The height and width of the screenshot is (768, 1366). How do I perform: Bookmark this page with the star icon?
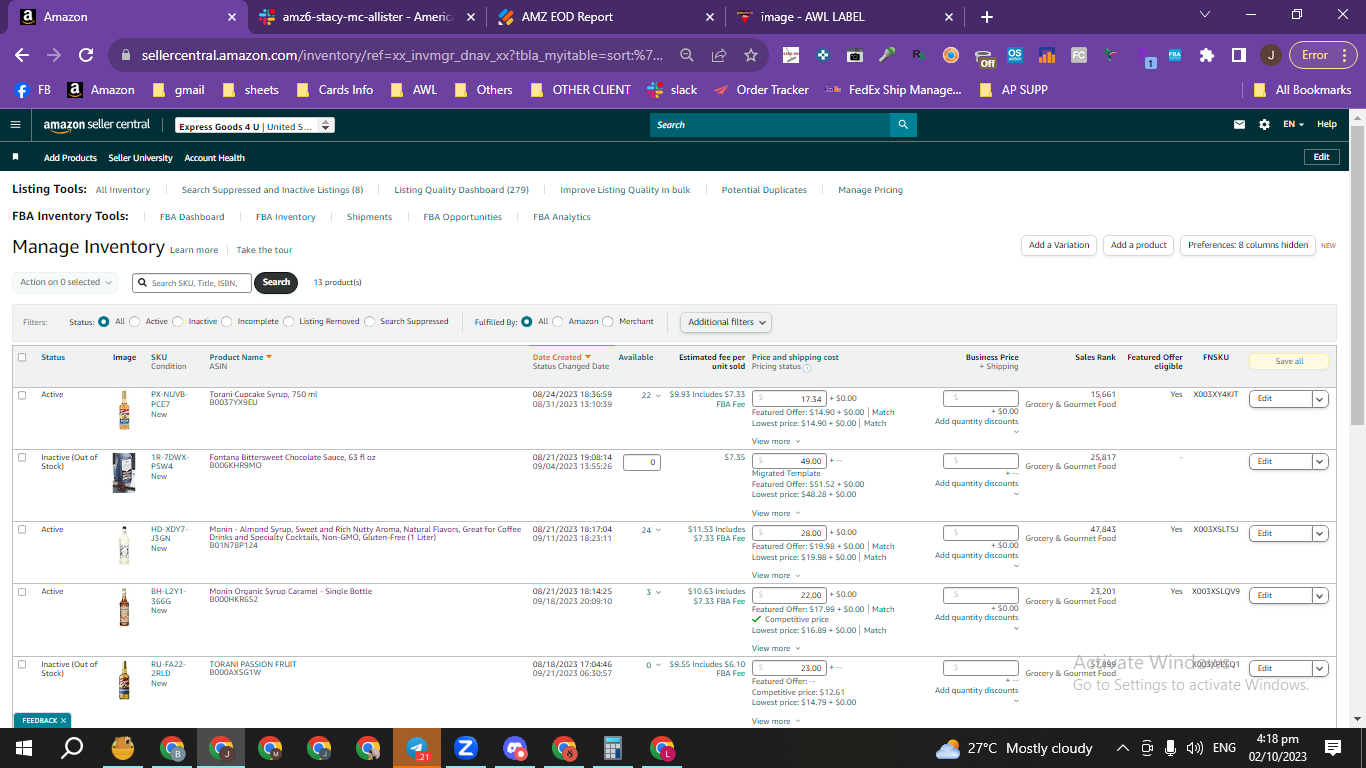click(751, 55)
